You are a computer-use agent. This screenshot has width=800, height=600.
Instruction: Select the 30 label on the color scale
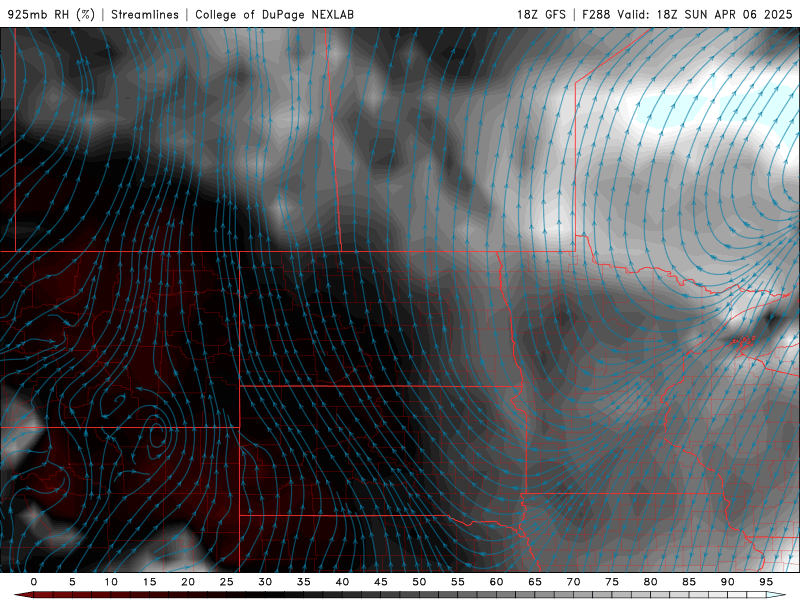point(265,582)
